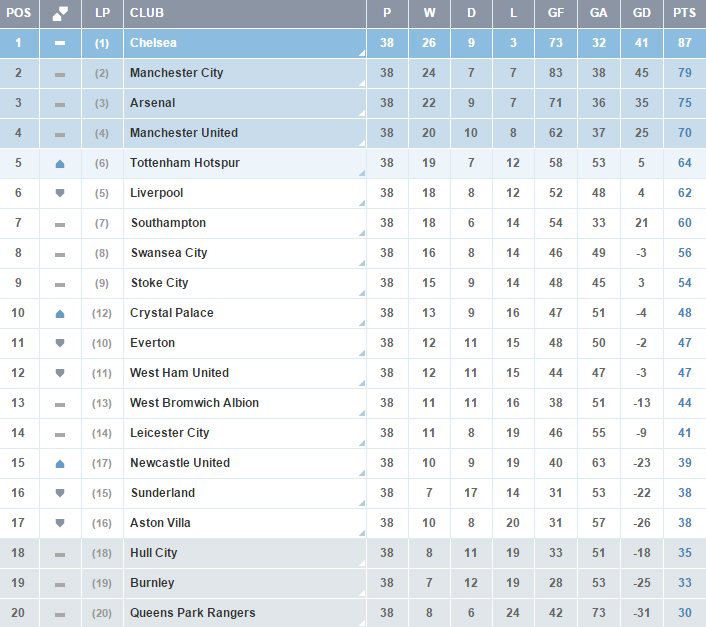Screen dimensions: 706x627
Task: Click Newcastle United's up movement arrow
Action: coord(60,463)
